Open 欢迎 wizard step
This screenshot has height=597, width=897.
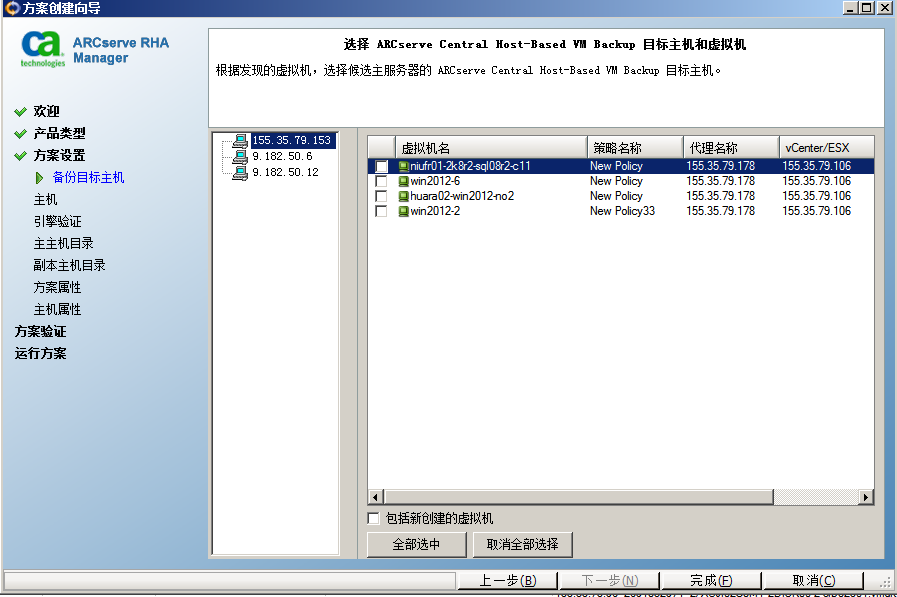(46, 112)
